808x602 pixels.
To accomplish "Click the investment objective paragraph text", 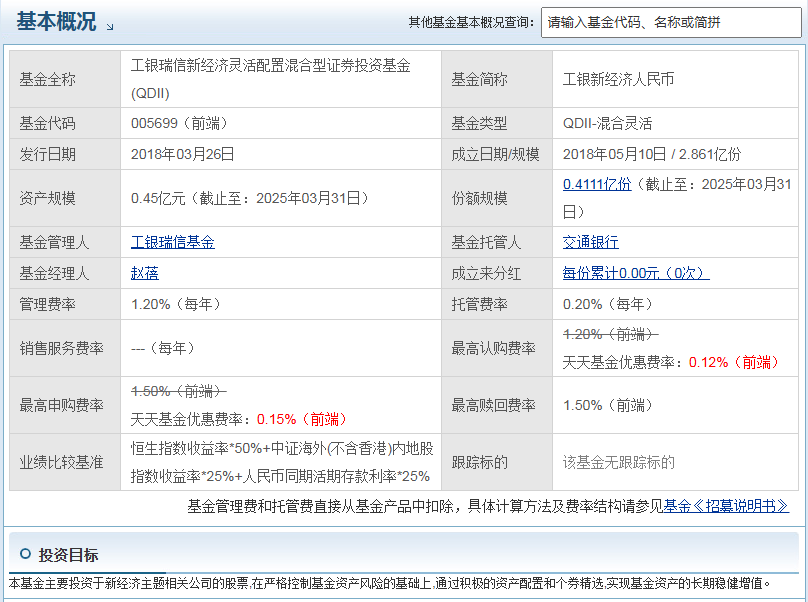I will (390, 584).
